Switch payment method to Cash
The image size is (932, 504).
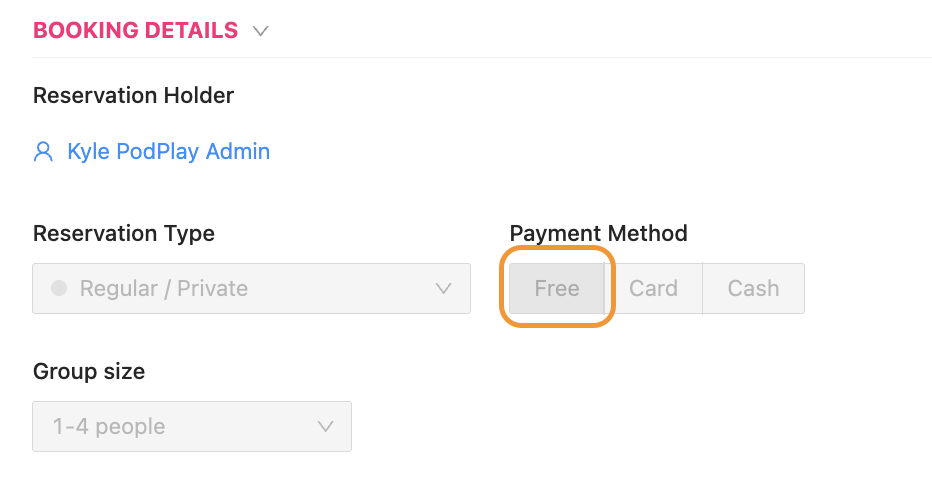(753, 288)
